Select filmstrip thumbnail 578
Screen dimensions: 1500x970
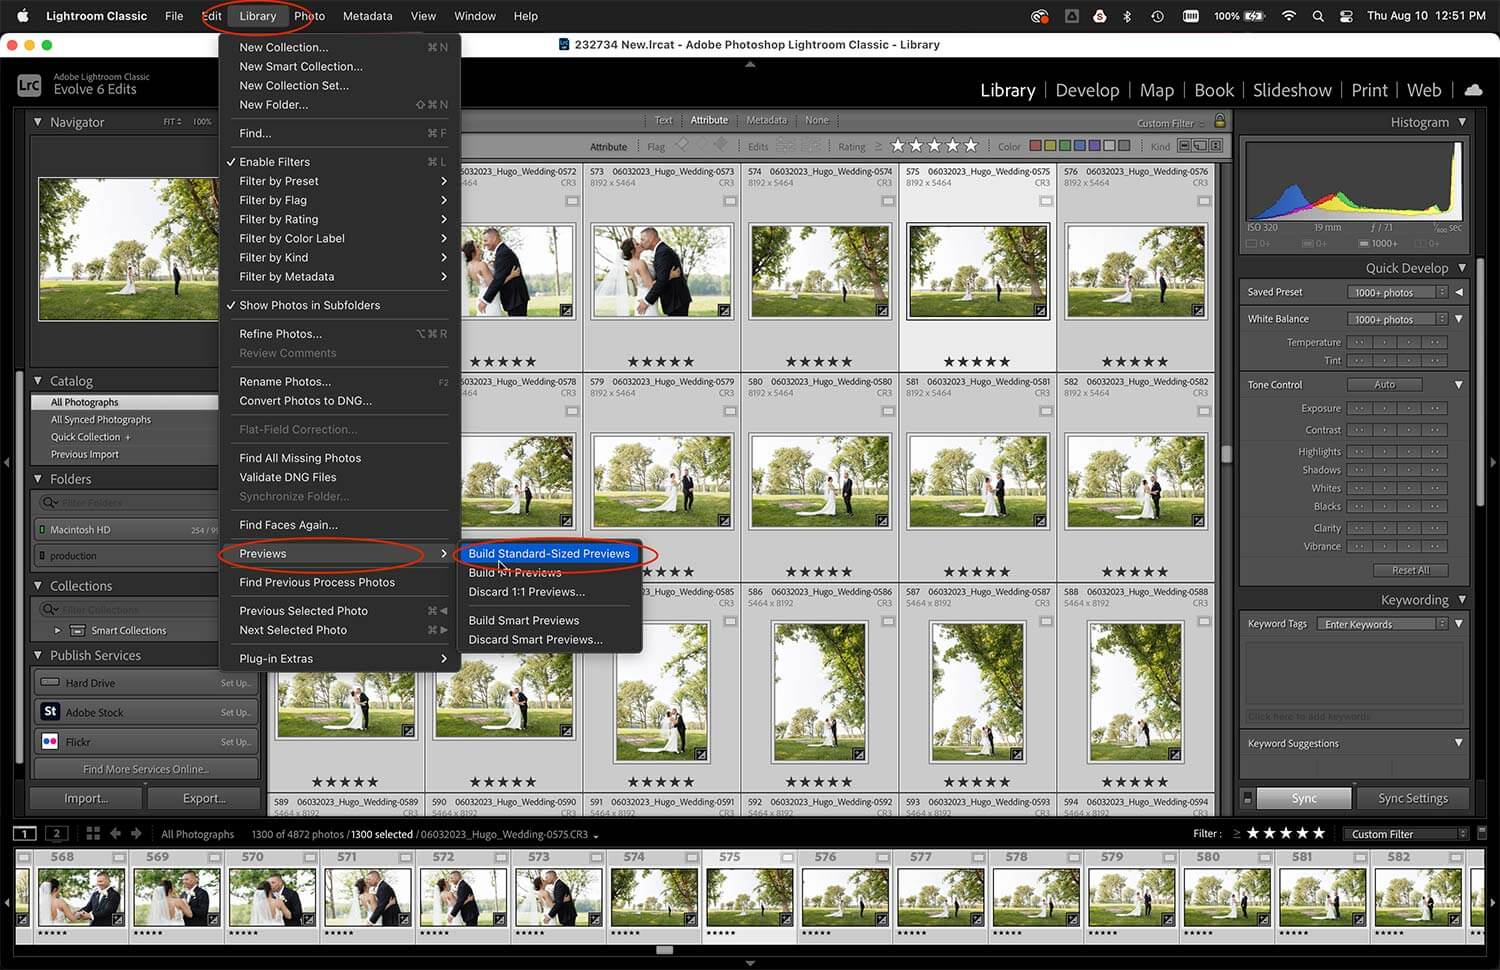click(1036, 897)
